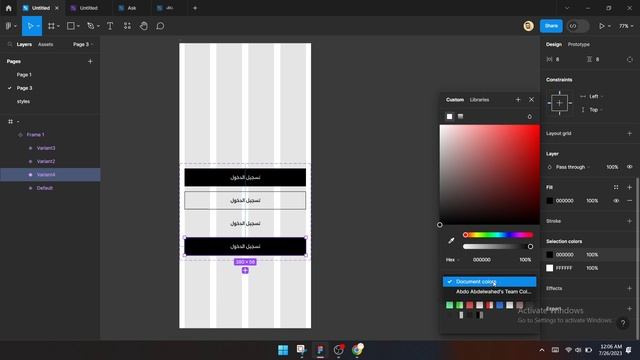Viewport: 640px width, 360px height.
Task: Select the Move tool
Action: point(29,26)
